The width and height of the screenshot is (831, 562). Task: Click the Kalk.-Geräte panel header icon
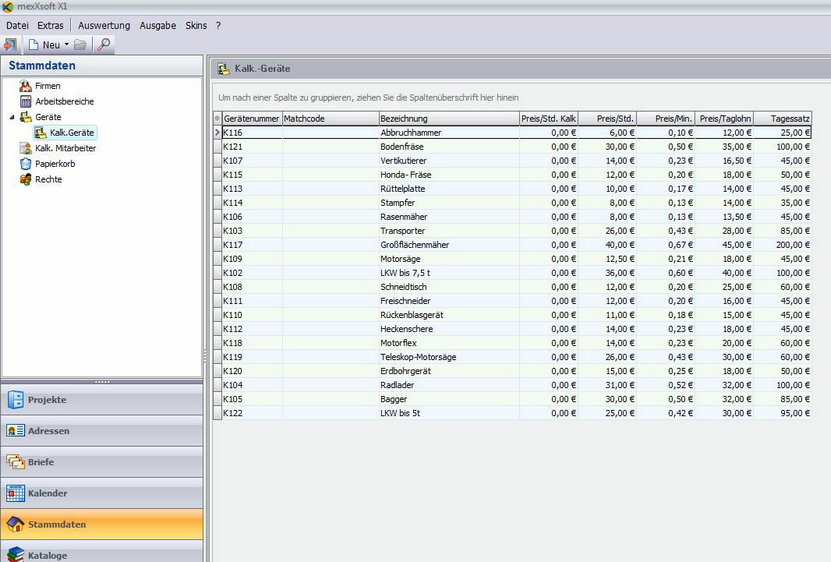pos(224,68)
